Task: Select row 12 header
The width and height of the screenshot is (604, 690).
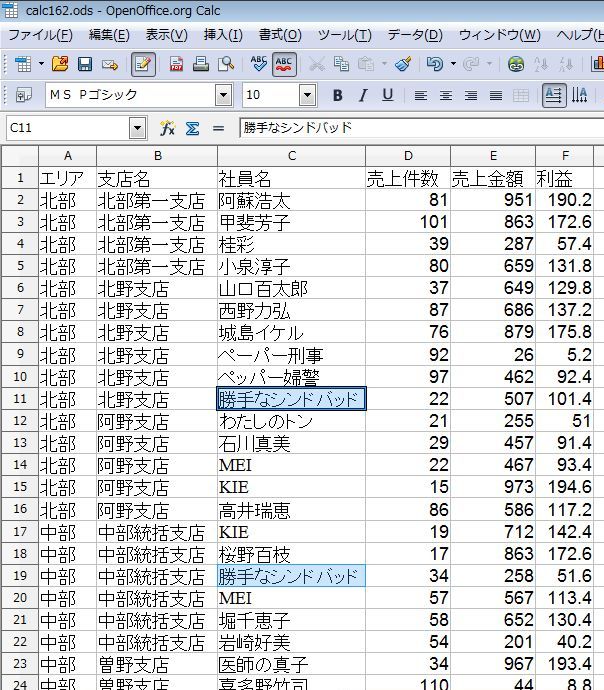Action: (19, 421)
